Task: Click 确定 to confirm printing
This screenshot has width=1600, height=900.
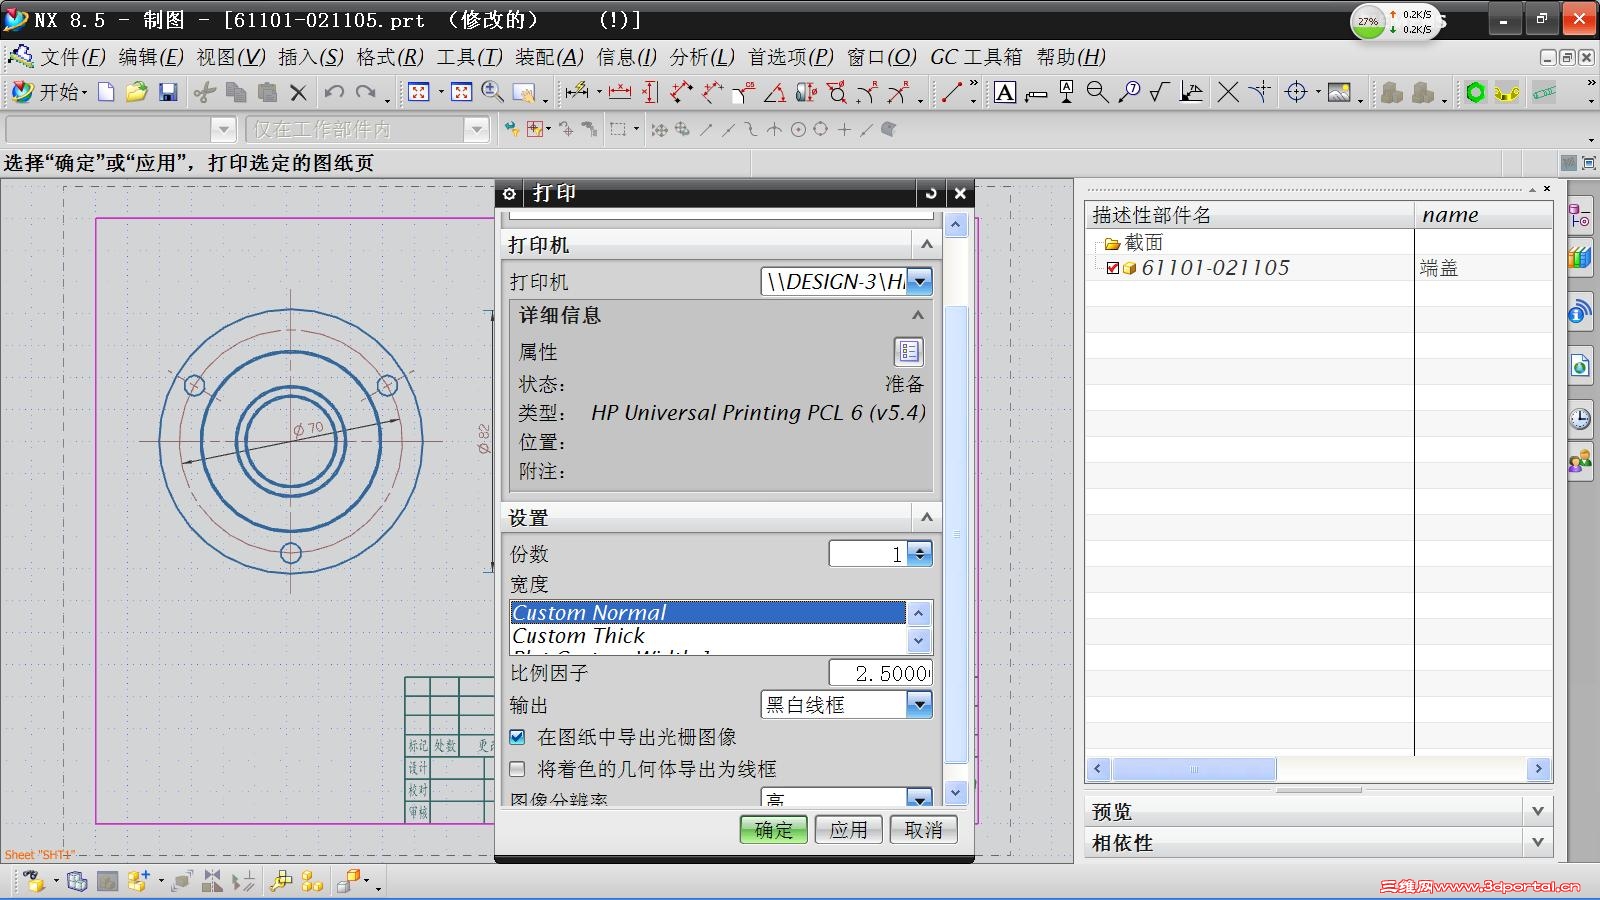Action: coord(774,830)
